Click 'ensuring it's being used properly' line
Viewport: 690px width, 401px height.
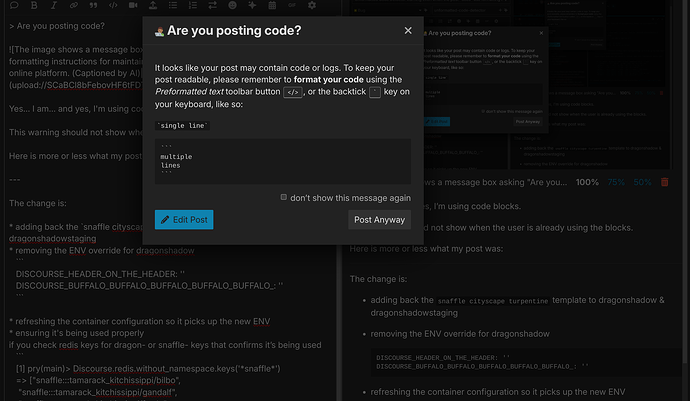click(77, 333)
